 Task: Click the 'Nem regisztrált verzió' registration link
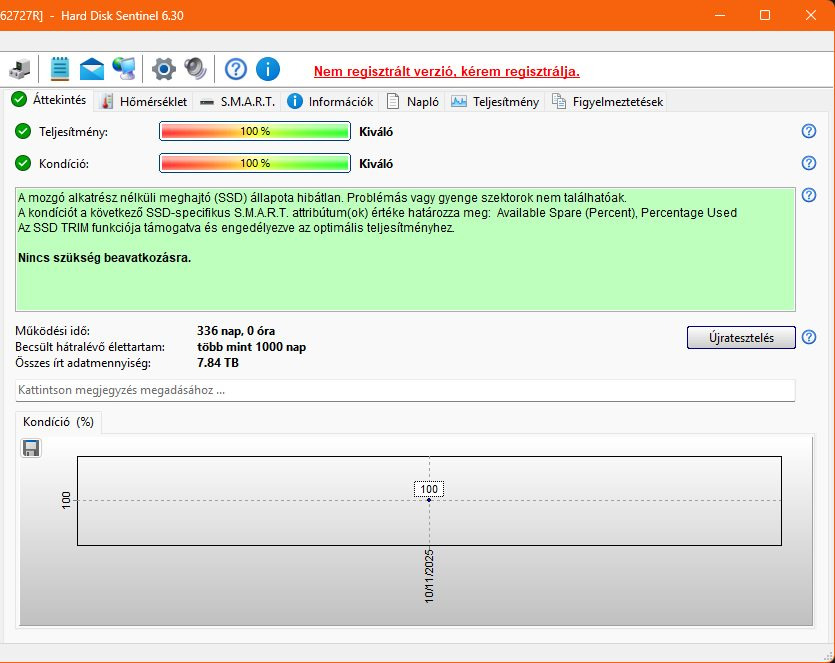coord(446,71)
